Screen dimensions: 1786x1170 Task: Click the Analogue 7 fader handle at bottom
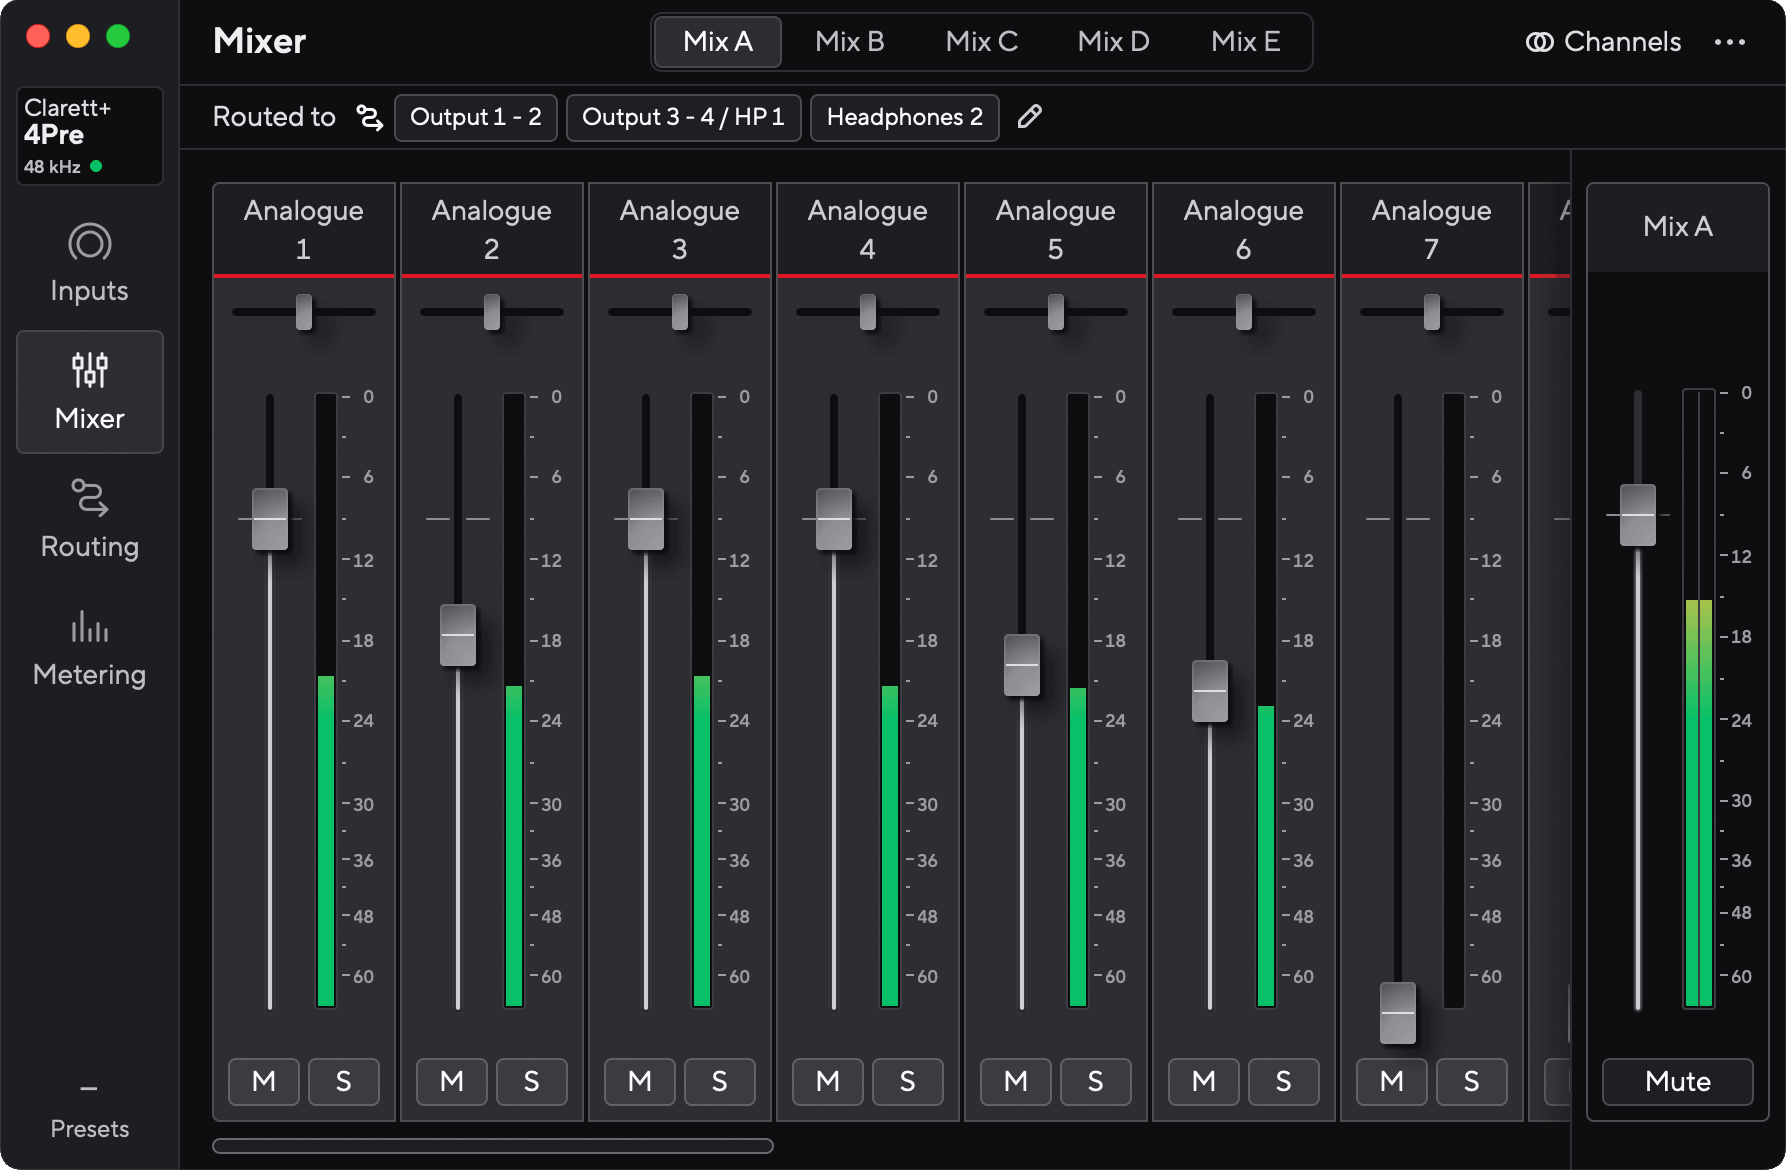(x=1398, y=1013)
